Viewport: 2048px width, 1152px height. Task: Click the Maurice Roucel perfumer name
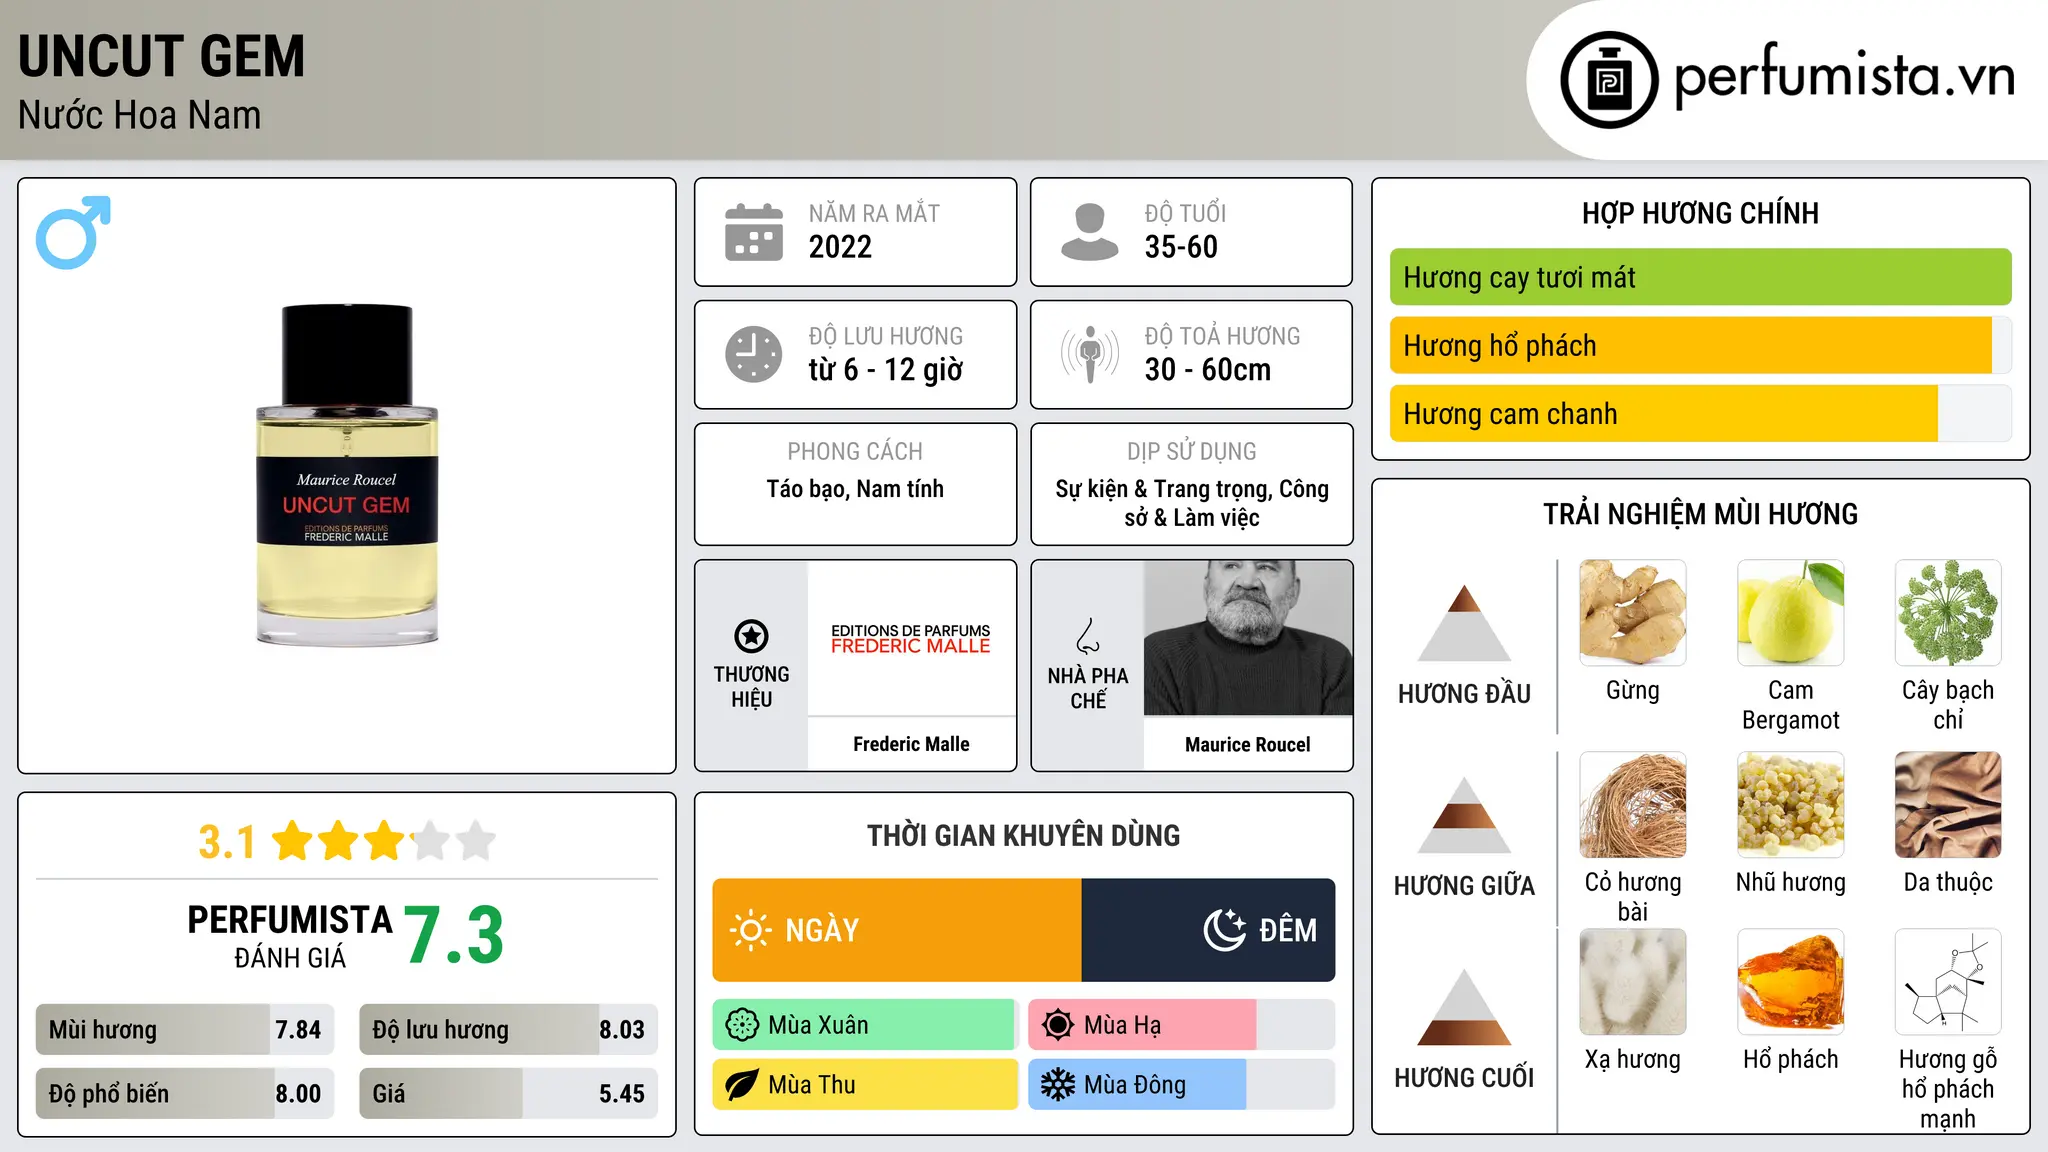point(1248,744)
